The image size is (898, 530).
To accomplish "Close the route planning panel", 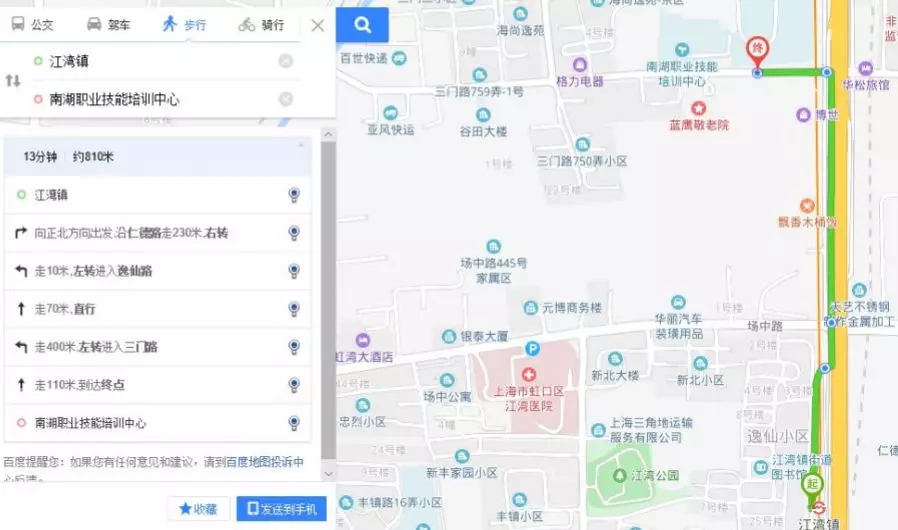I will [317, 25].
